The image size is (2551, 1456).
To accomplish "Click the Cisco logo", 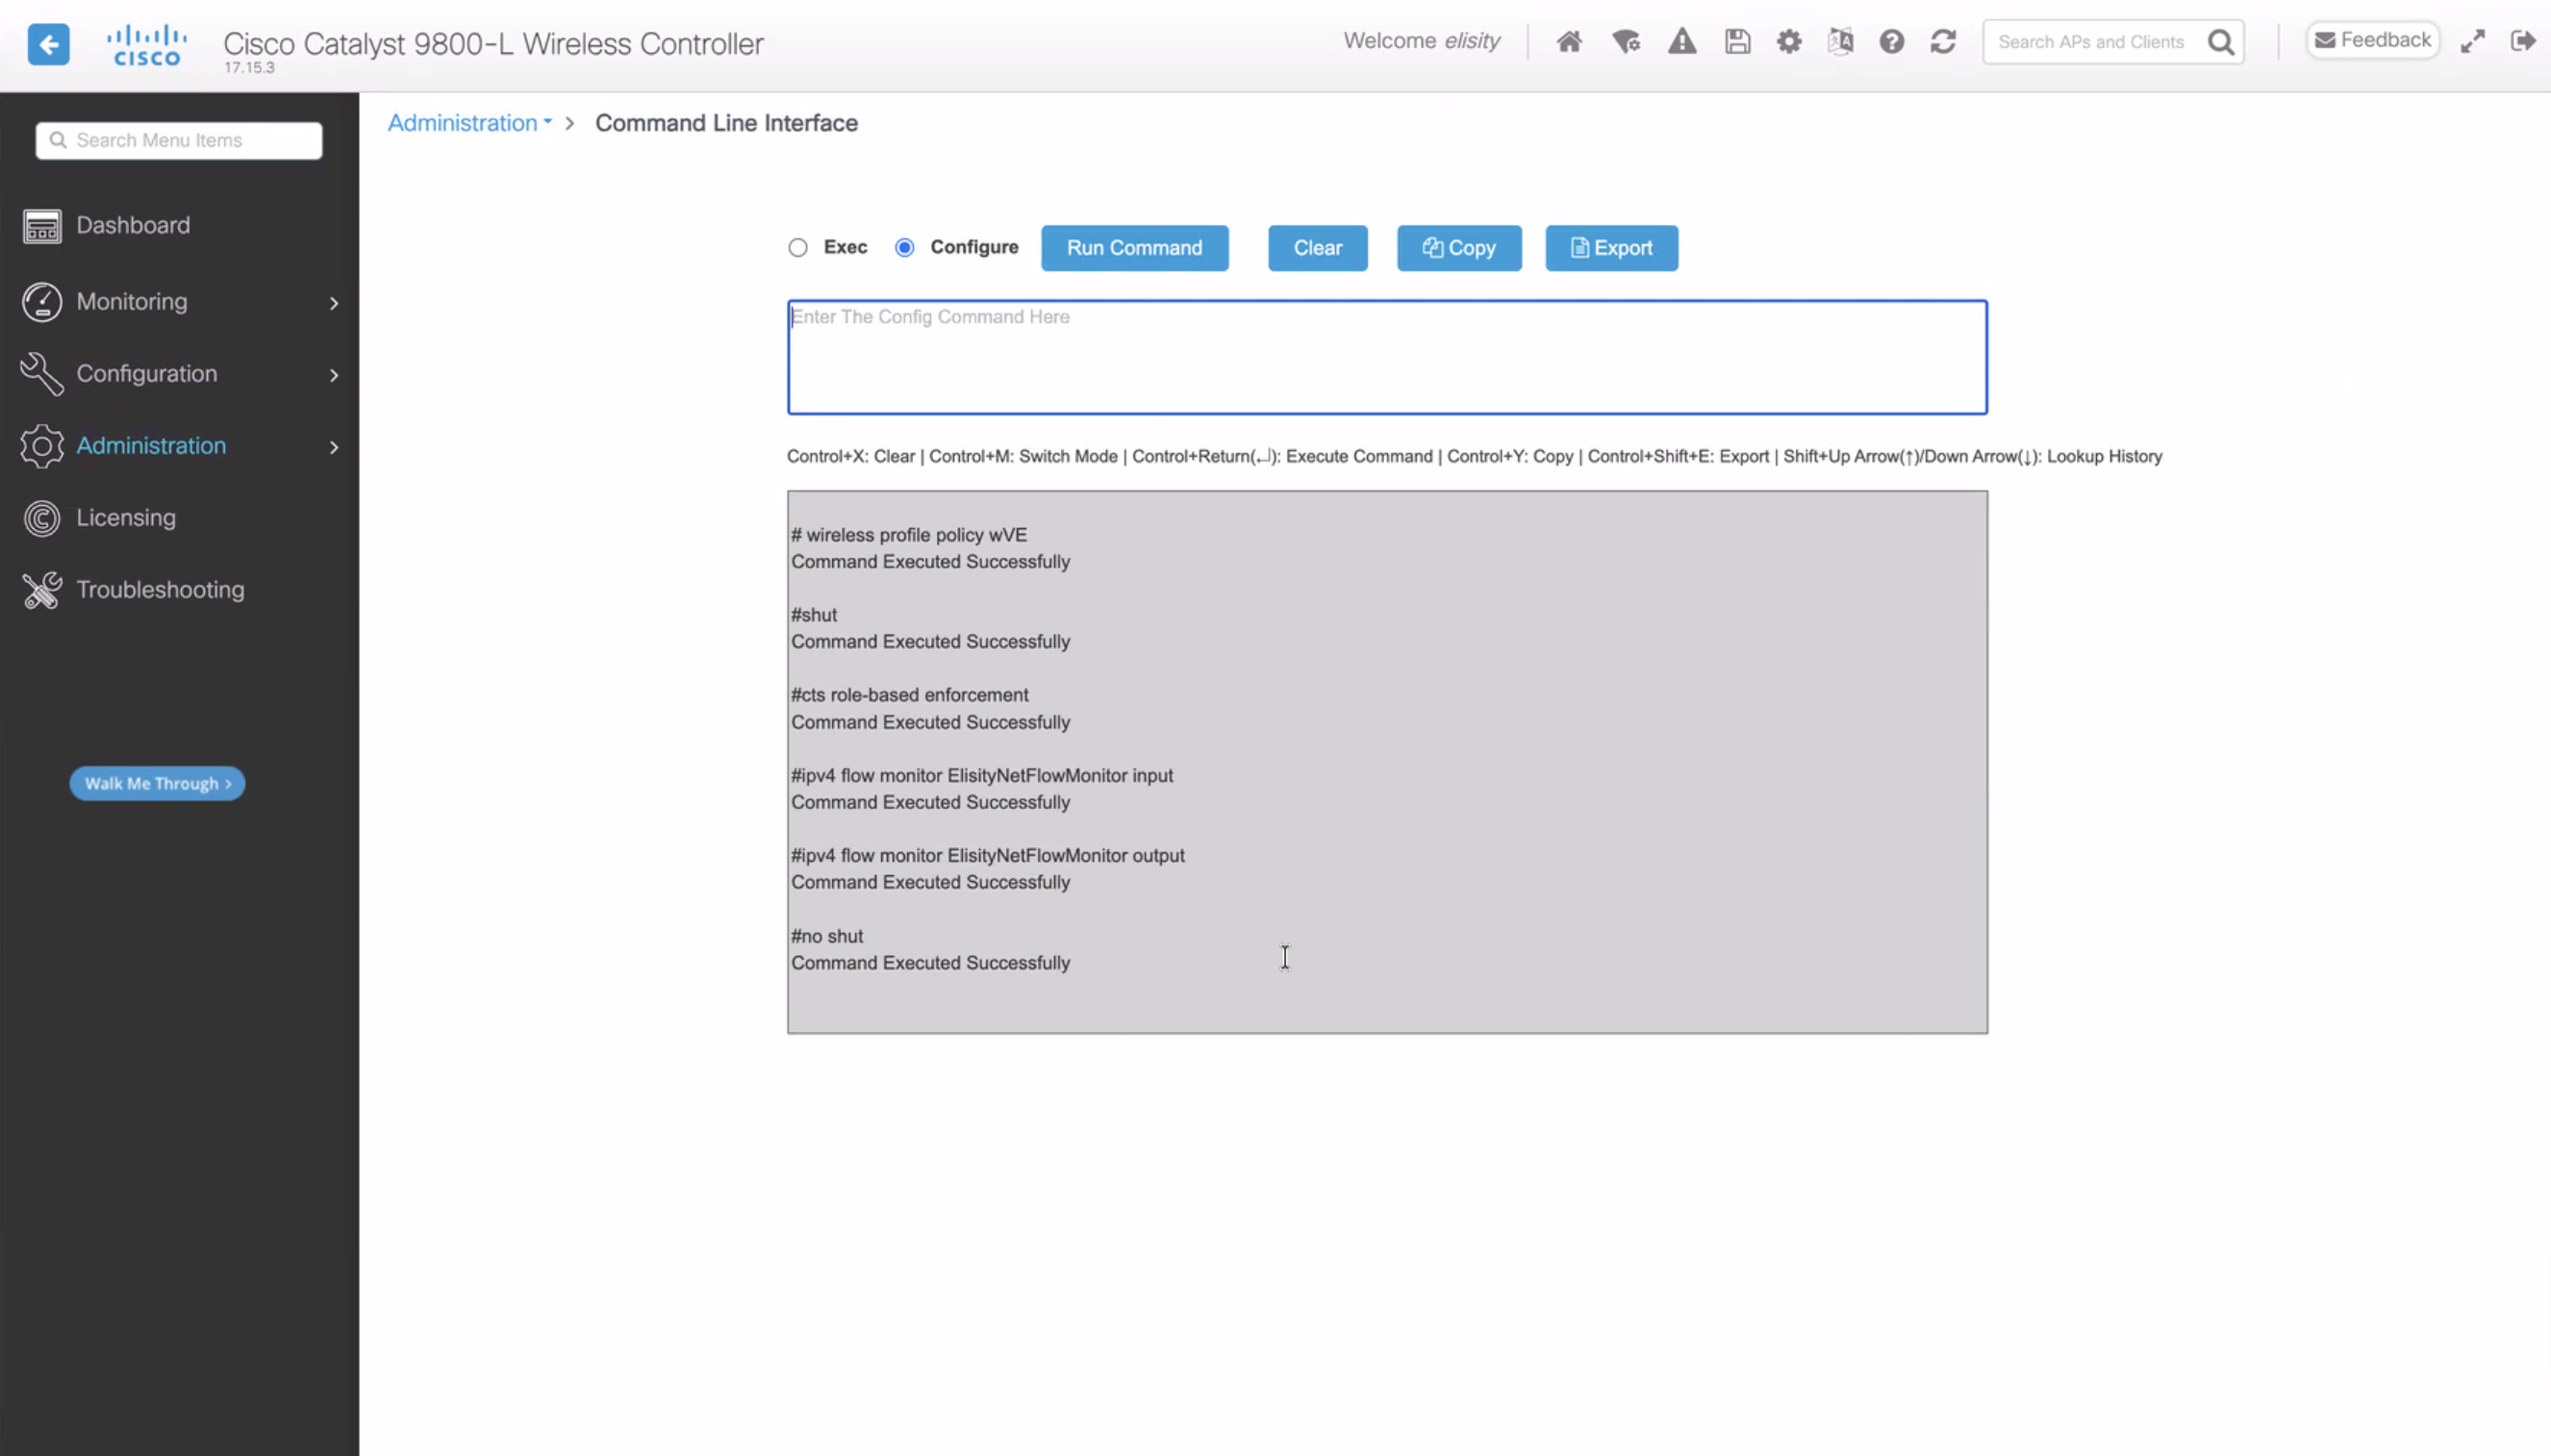I will 147,45.
